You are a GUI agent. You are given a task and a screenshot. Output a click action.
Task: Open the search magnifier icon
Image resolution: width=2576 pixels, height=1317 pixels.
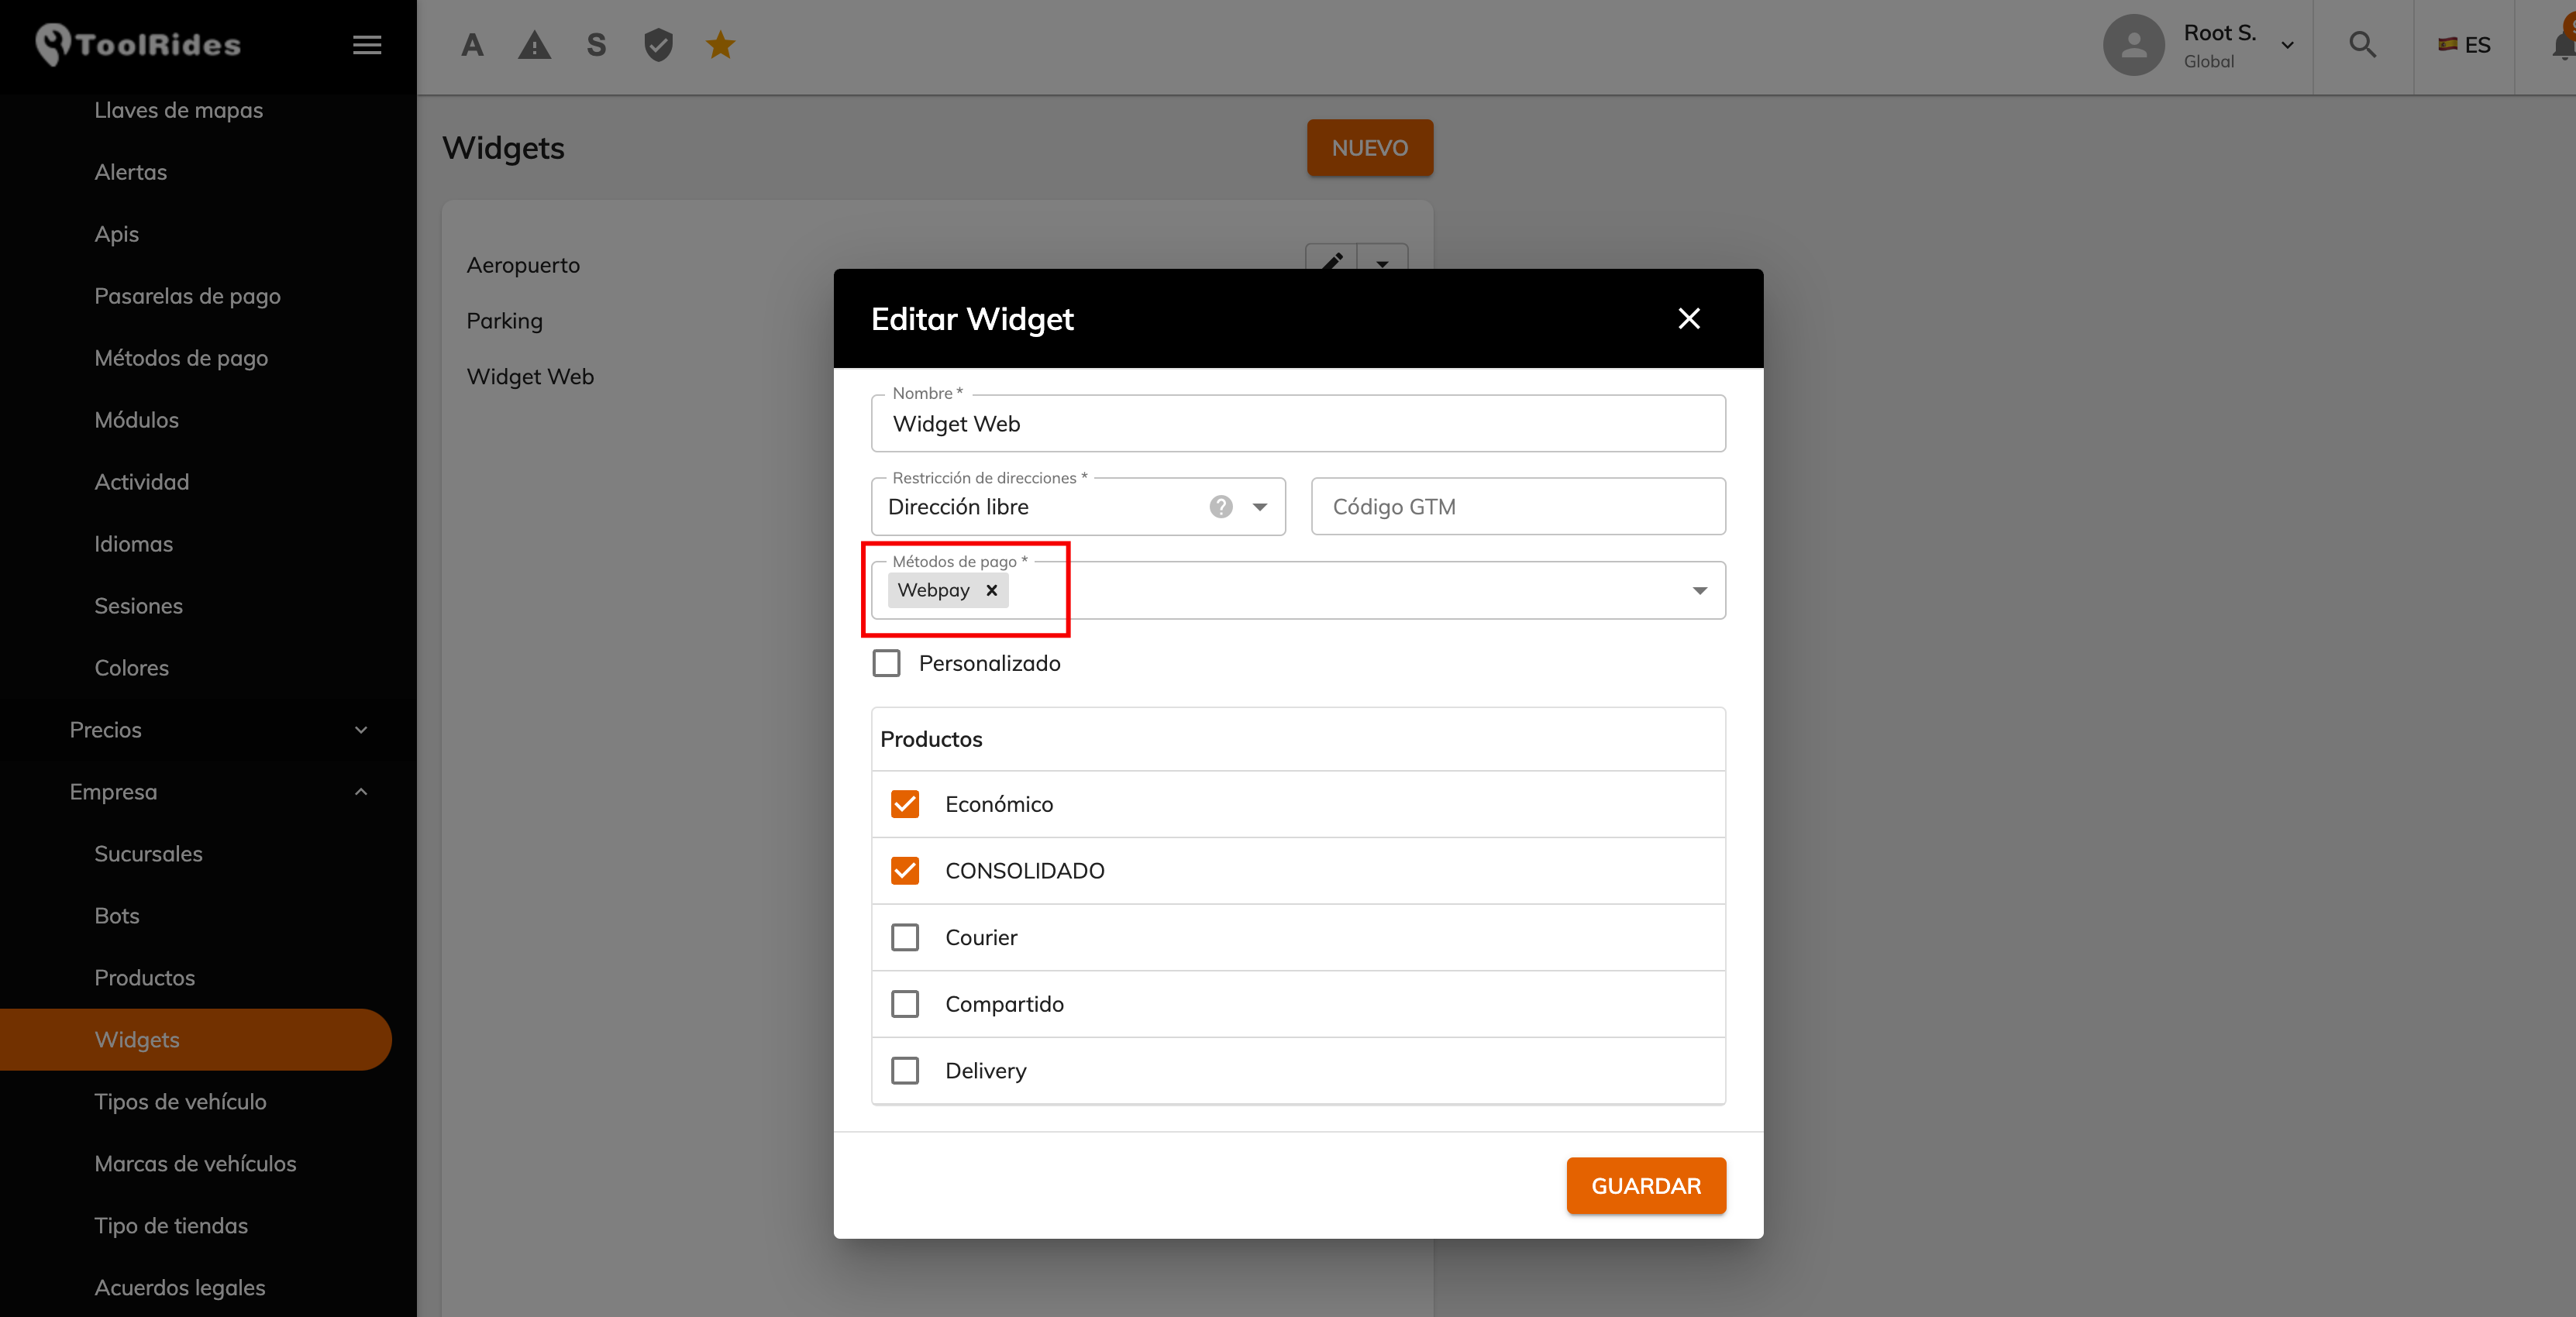pos(2362,45)
